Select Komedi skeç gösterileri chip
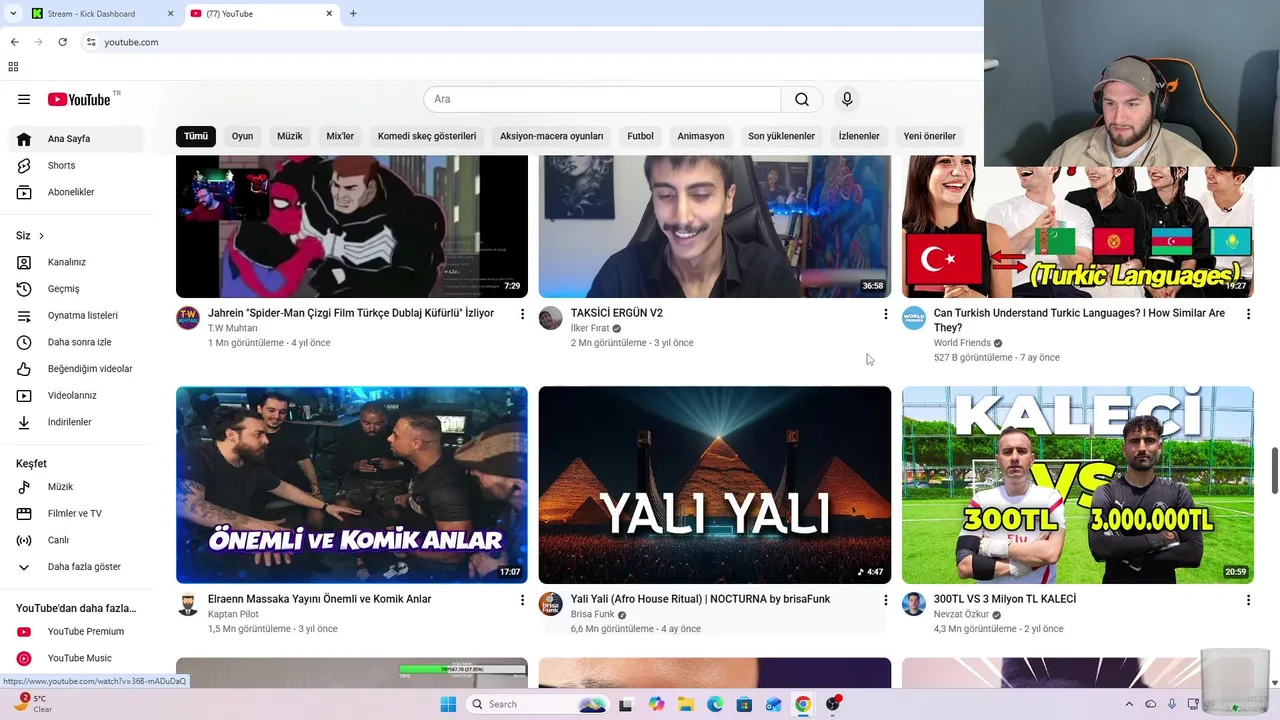Image resolution: width=1280 pixels, height=720 pixels. point(427,136)
